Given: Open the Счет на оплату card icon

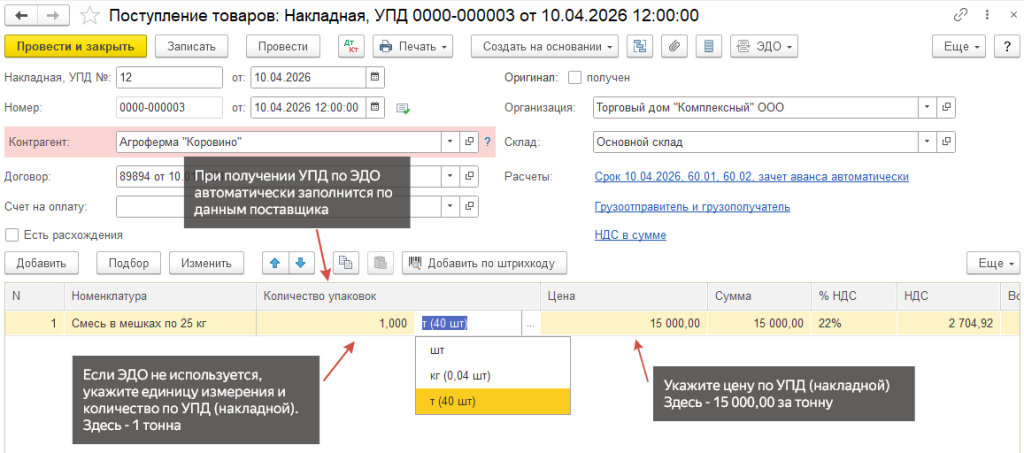Looking at the screenshot, I should pos(468,207).
